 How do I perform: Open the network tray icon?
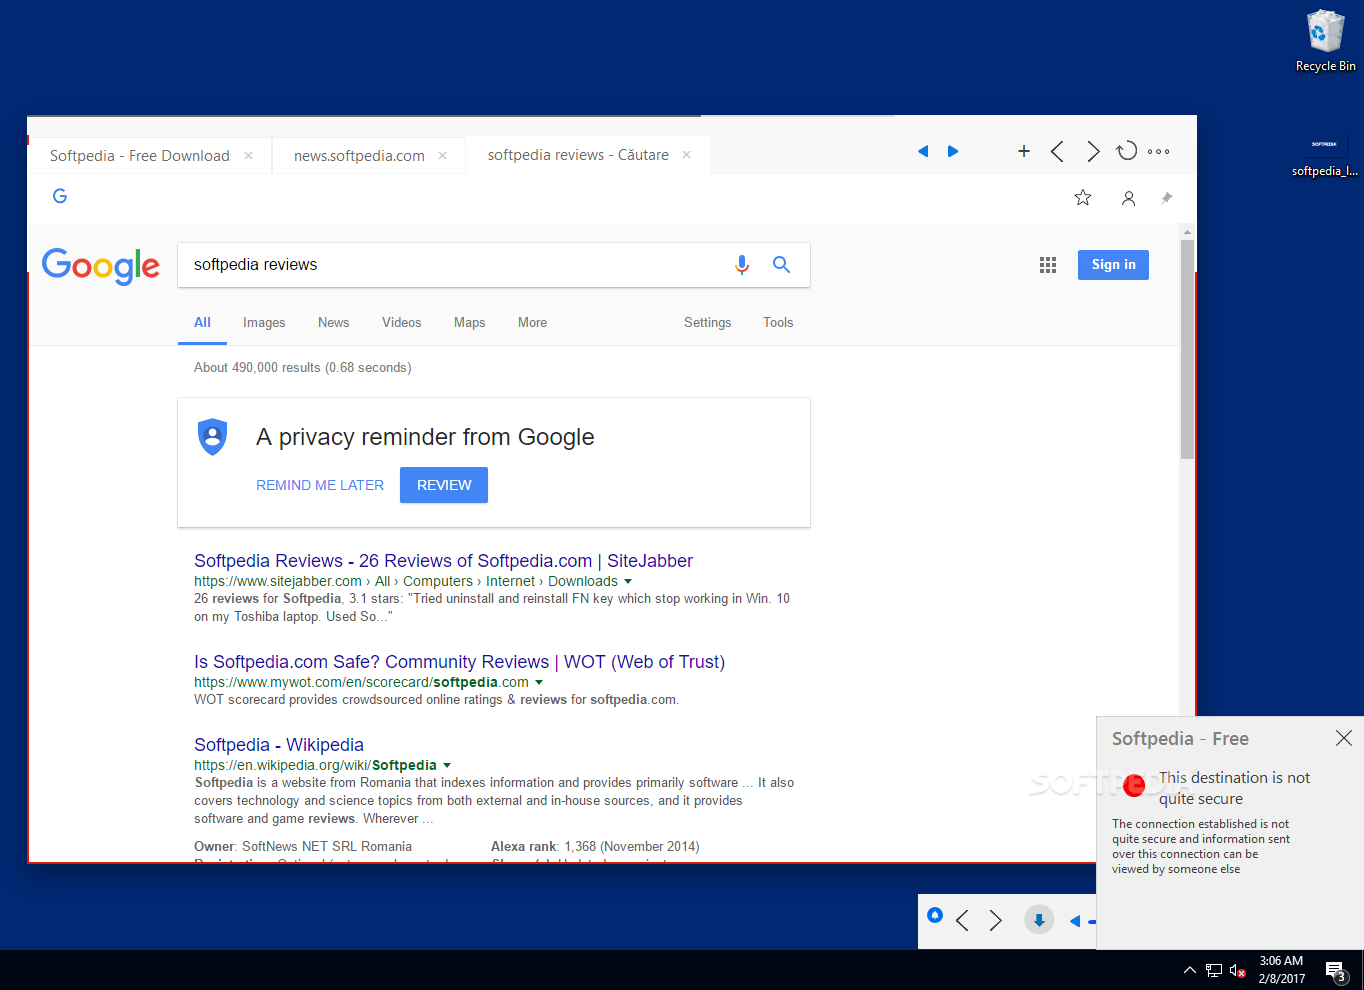[1214, 970]
